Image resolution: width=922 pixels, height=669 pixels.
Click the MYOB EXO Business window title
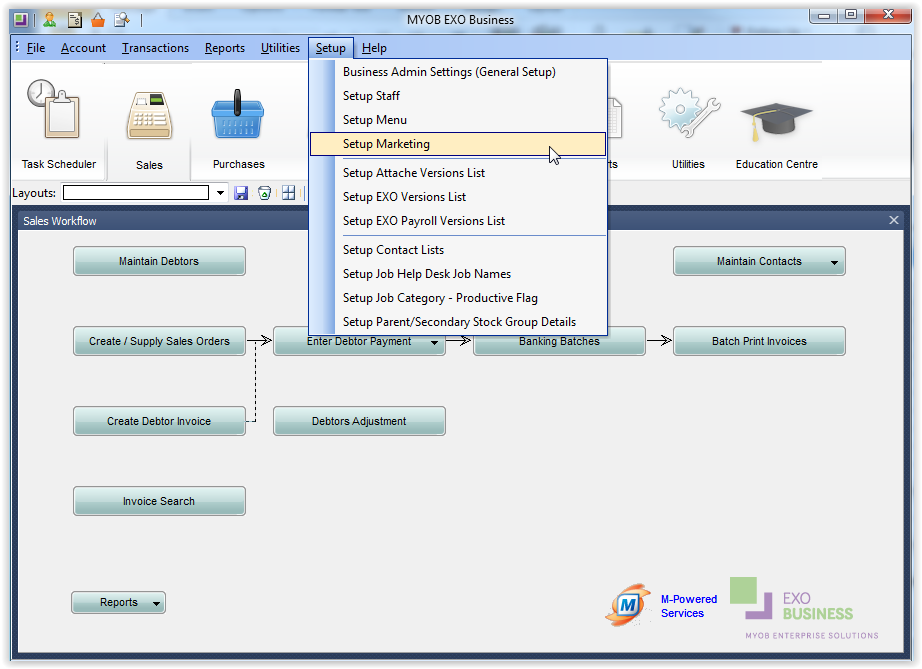click(460, 20)
